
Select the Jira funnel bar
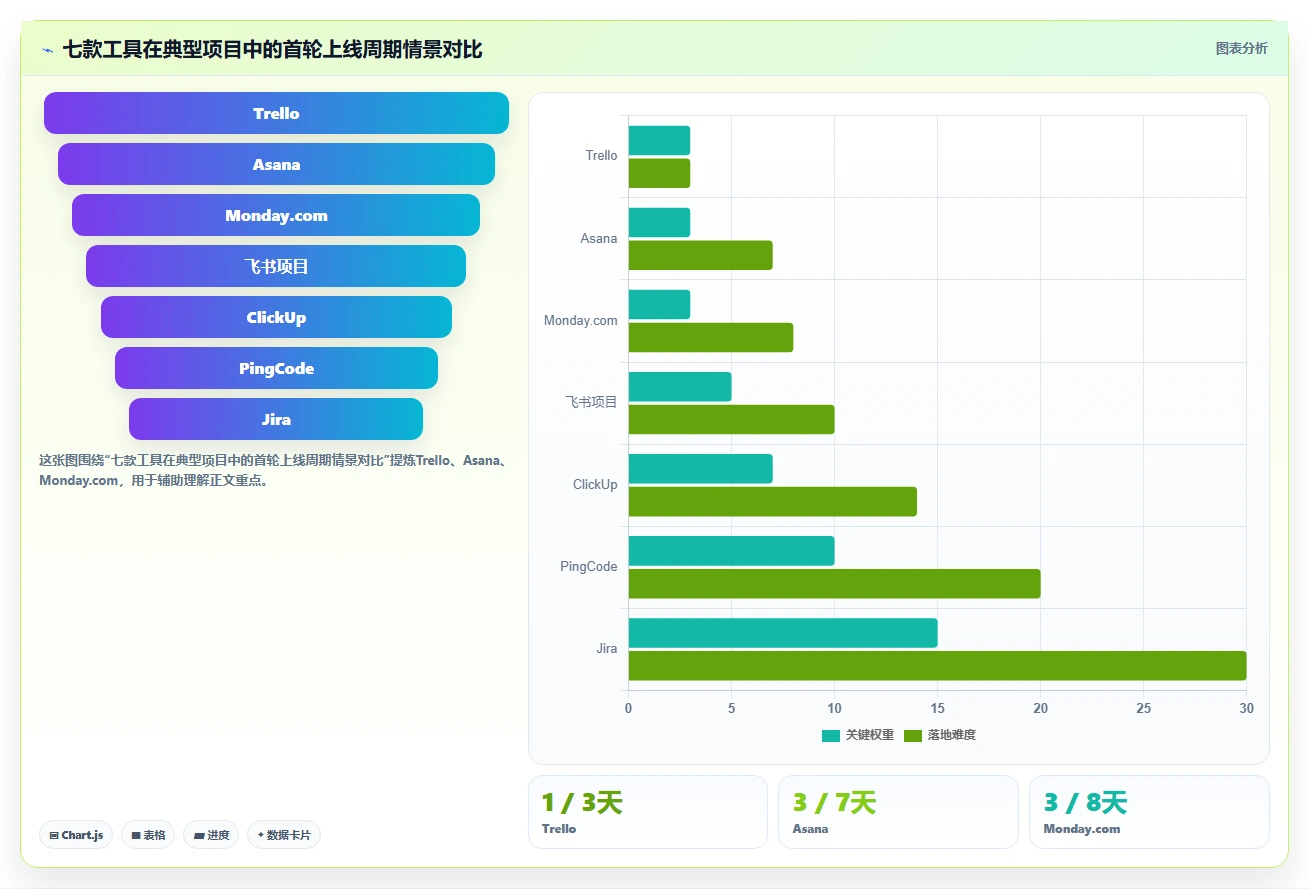(276, 419)
